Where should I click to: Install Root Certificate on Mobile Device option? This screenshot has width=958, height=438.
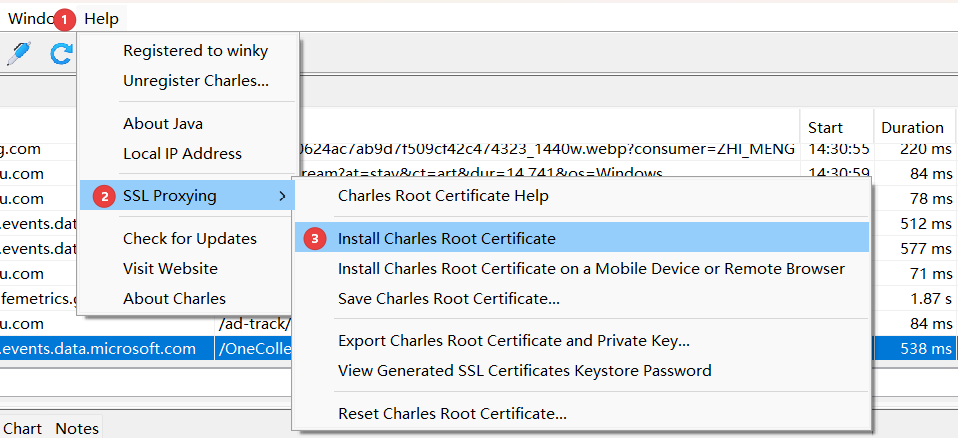pyautogui.click(x=591, y=269)
